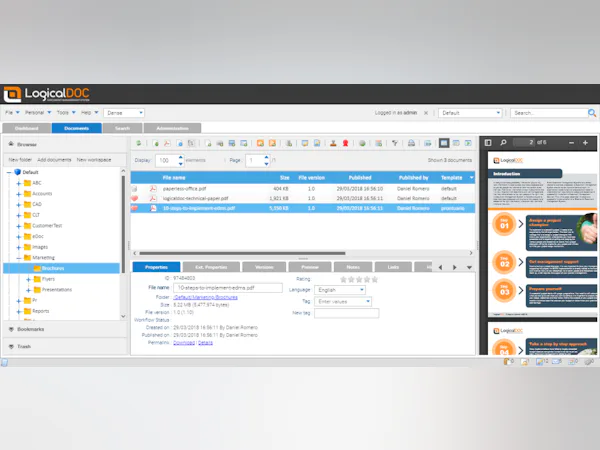The height and width of the screenshot is (450, 600).
Task: Zoom in with the PDF viewer plus
Action: (x=585, y=143)
